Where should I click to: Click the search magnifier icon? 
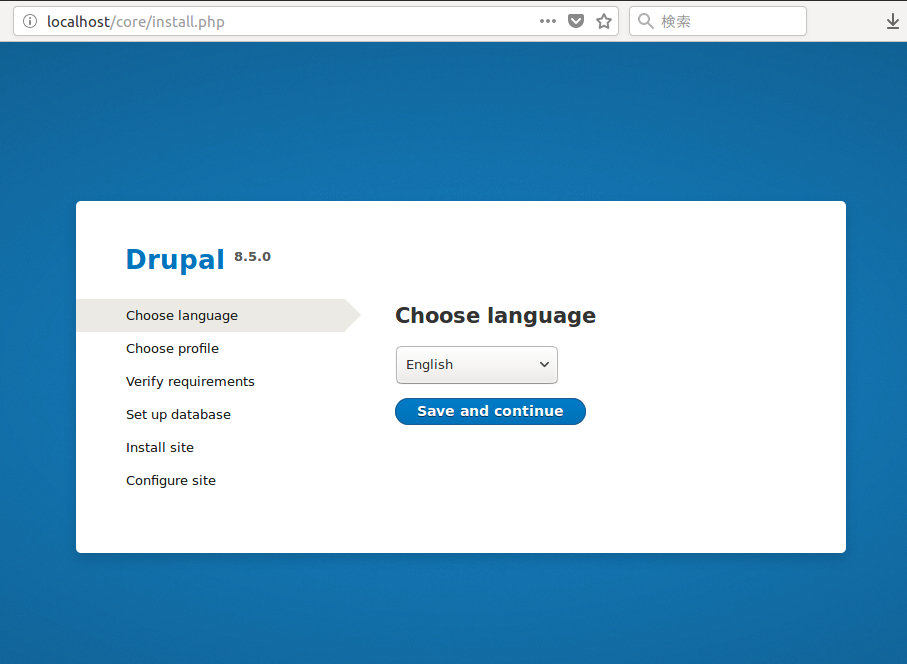tap(646, 21)
